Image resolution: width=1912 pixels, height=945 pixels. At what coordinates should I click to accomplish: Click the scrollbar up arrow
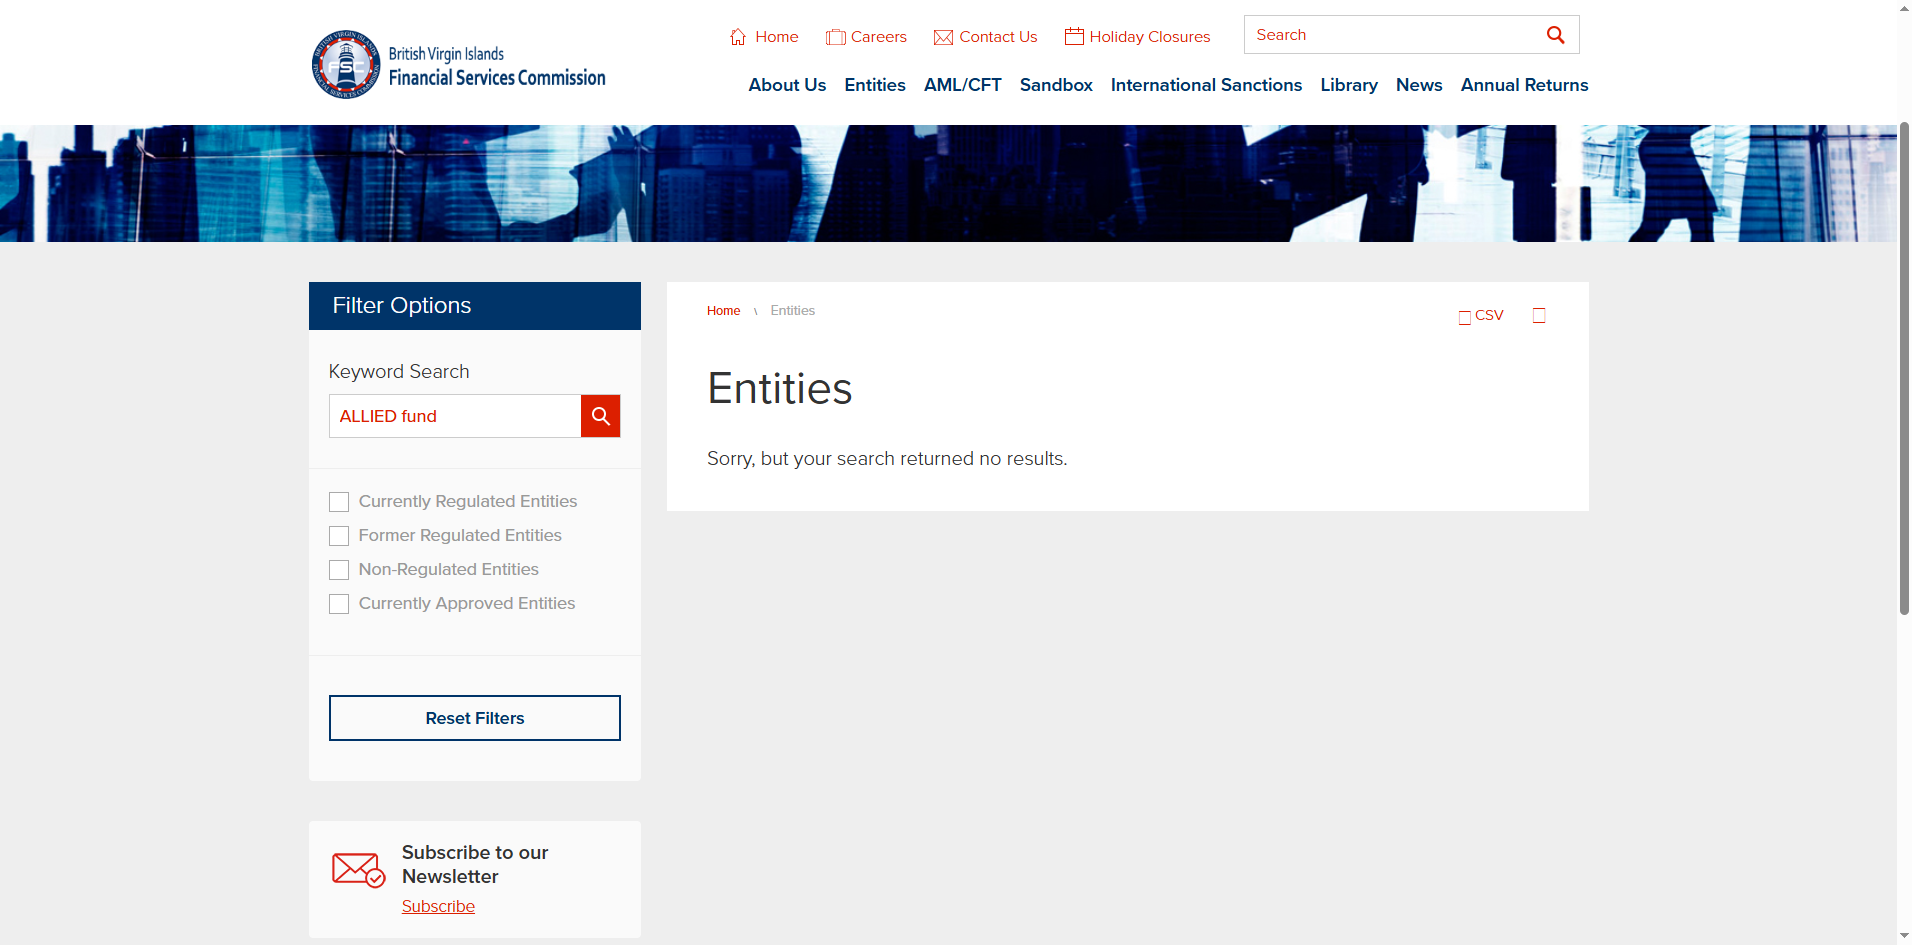click(1904, 8)
